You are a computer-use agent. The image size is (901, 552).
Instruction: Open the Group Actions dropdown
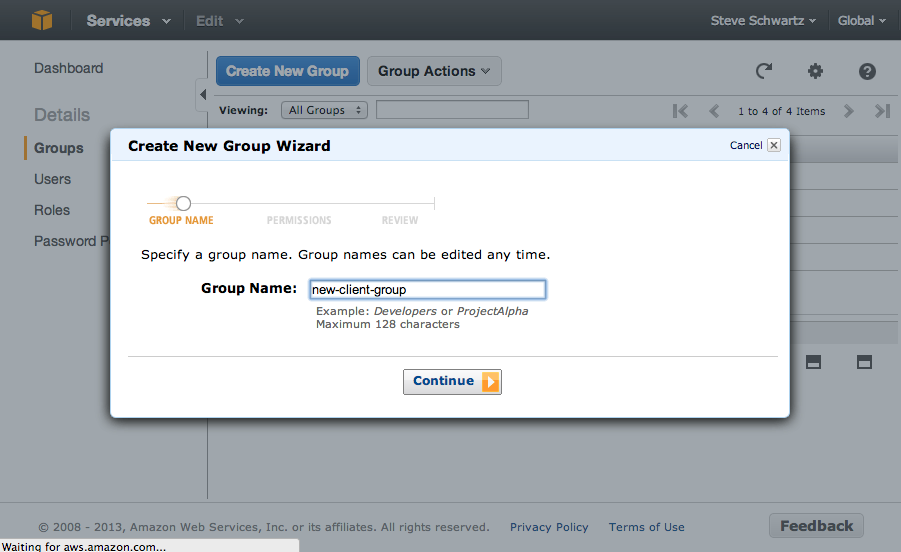click(434, 71)
